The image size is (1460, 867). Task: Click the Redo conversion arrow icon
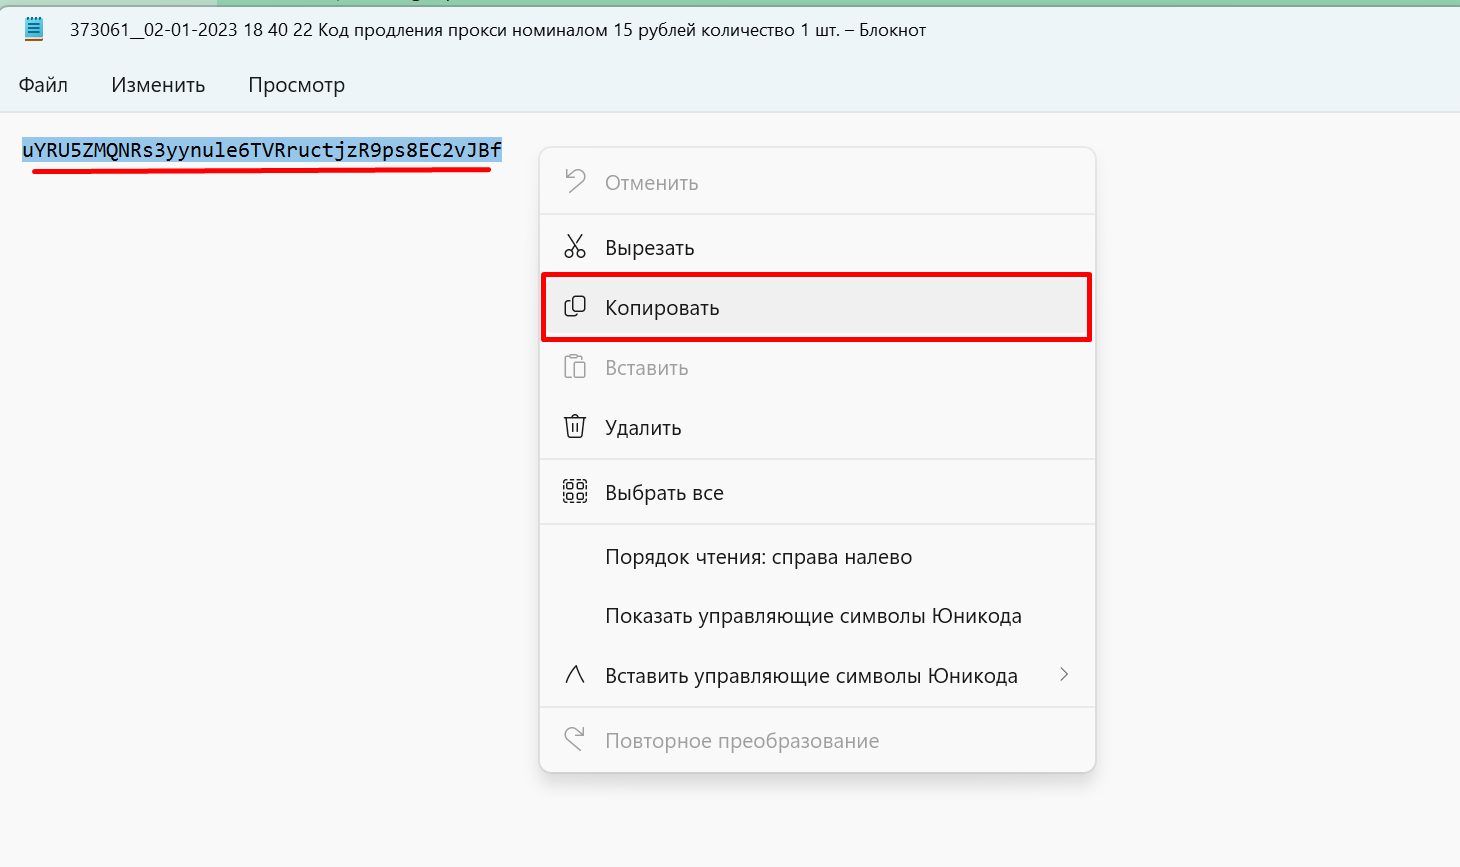(575, 740)
